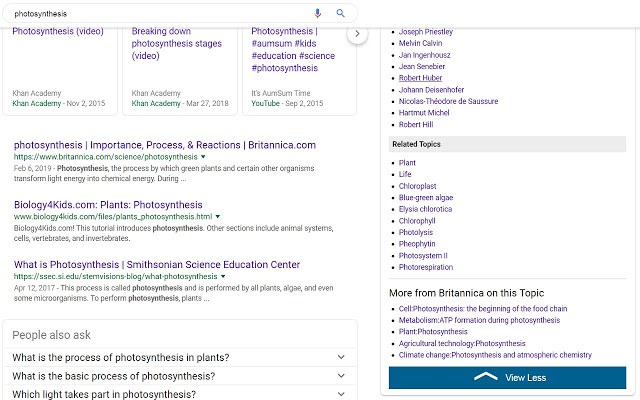640x400 pixels.
Task: Open the Britannica photosynthesis result link
Action: click(165, 145)
